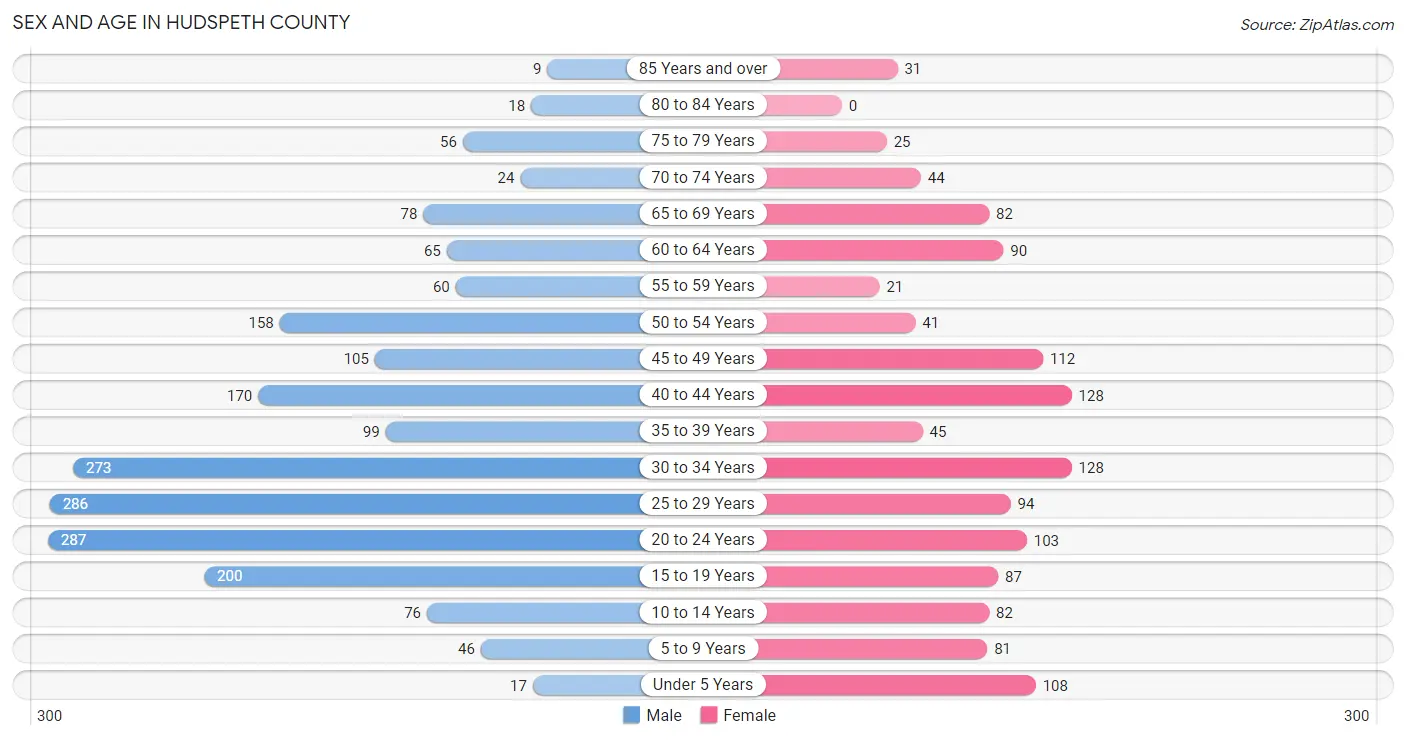Click the 85 Years and over label
1406x740 pixels.
[703, 69]
